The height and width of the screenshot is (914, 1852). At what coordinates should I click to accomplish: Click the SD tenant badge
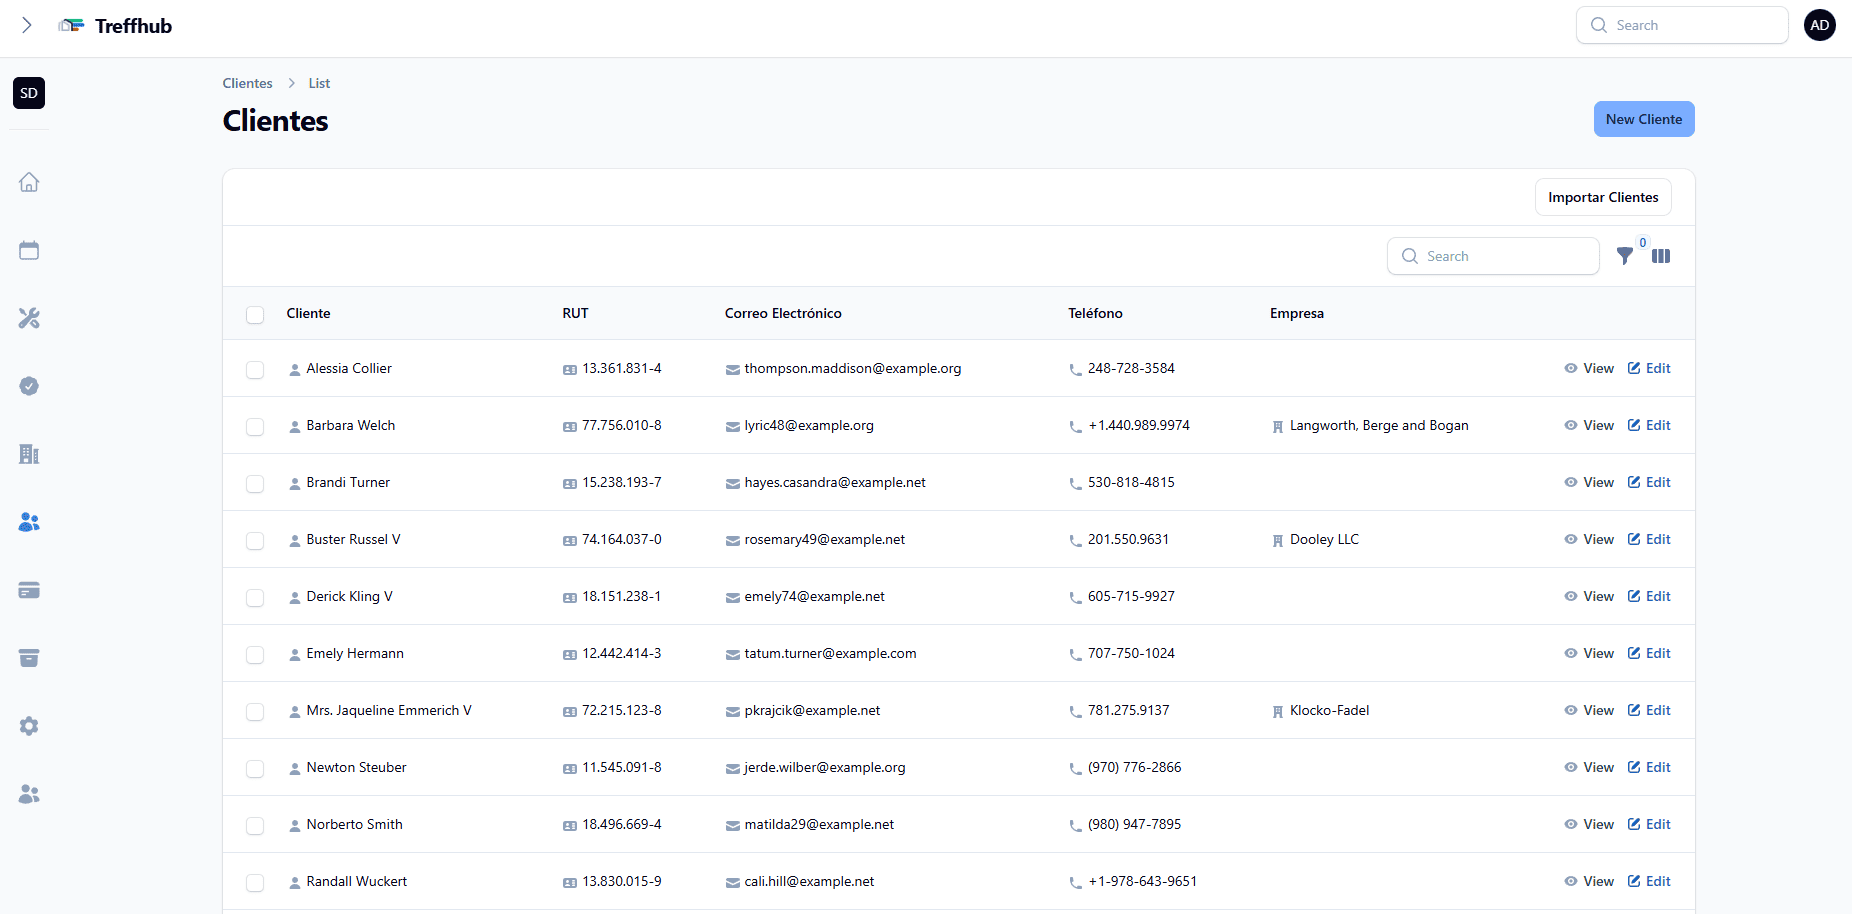[29, 93]
